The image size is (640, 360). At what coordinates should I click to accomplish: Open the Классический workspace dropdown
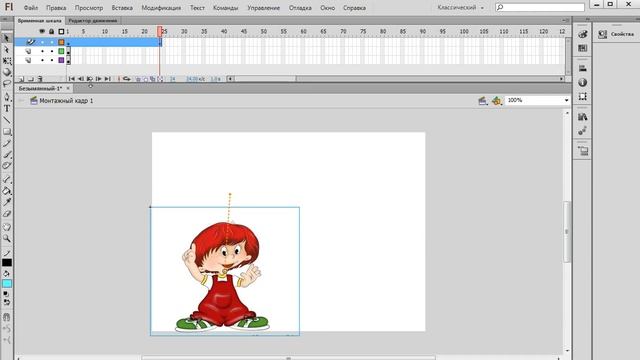pyautogui.click(x=460, y=7)
